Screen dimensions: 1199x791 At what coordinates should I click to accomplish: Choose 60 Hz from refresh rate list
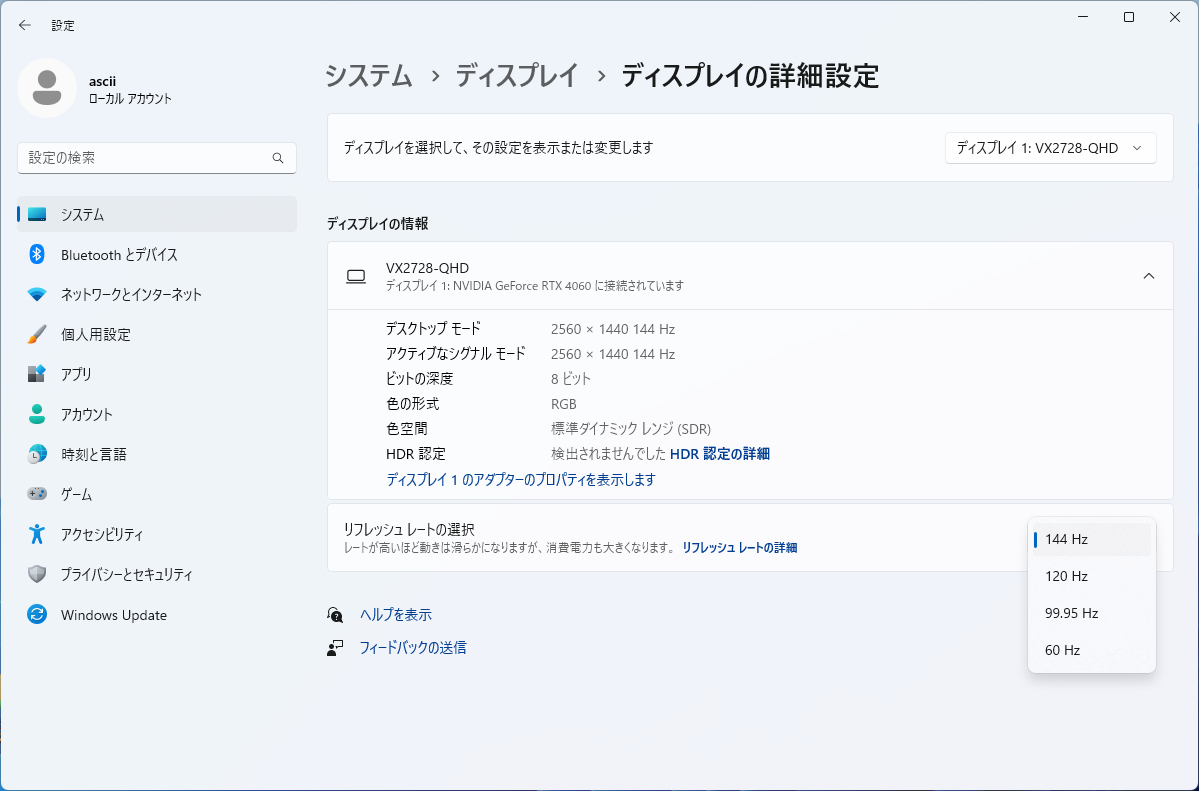(x=1062, y=650)
